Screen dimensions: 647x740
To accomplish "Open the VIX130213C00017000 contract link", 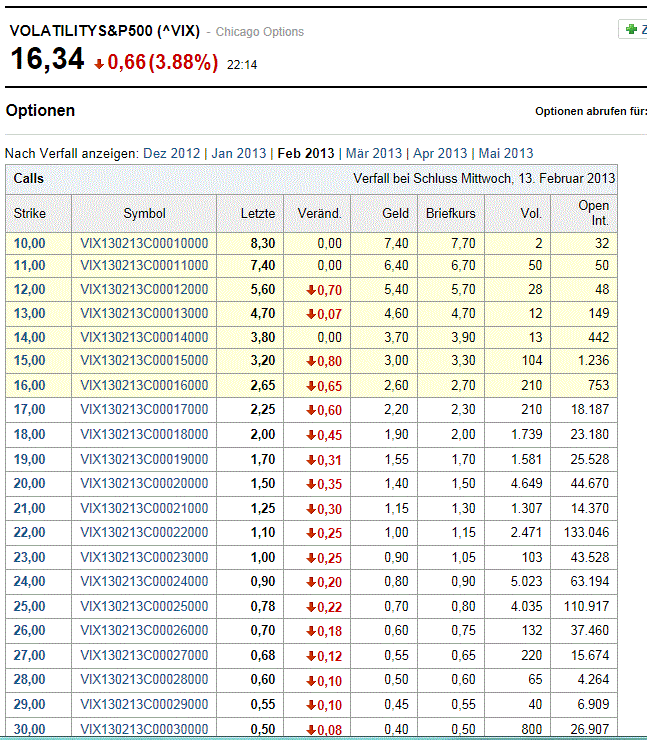I will point(144,411).
